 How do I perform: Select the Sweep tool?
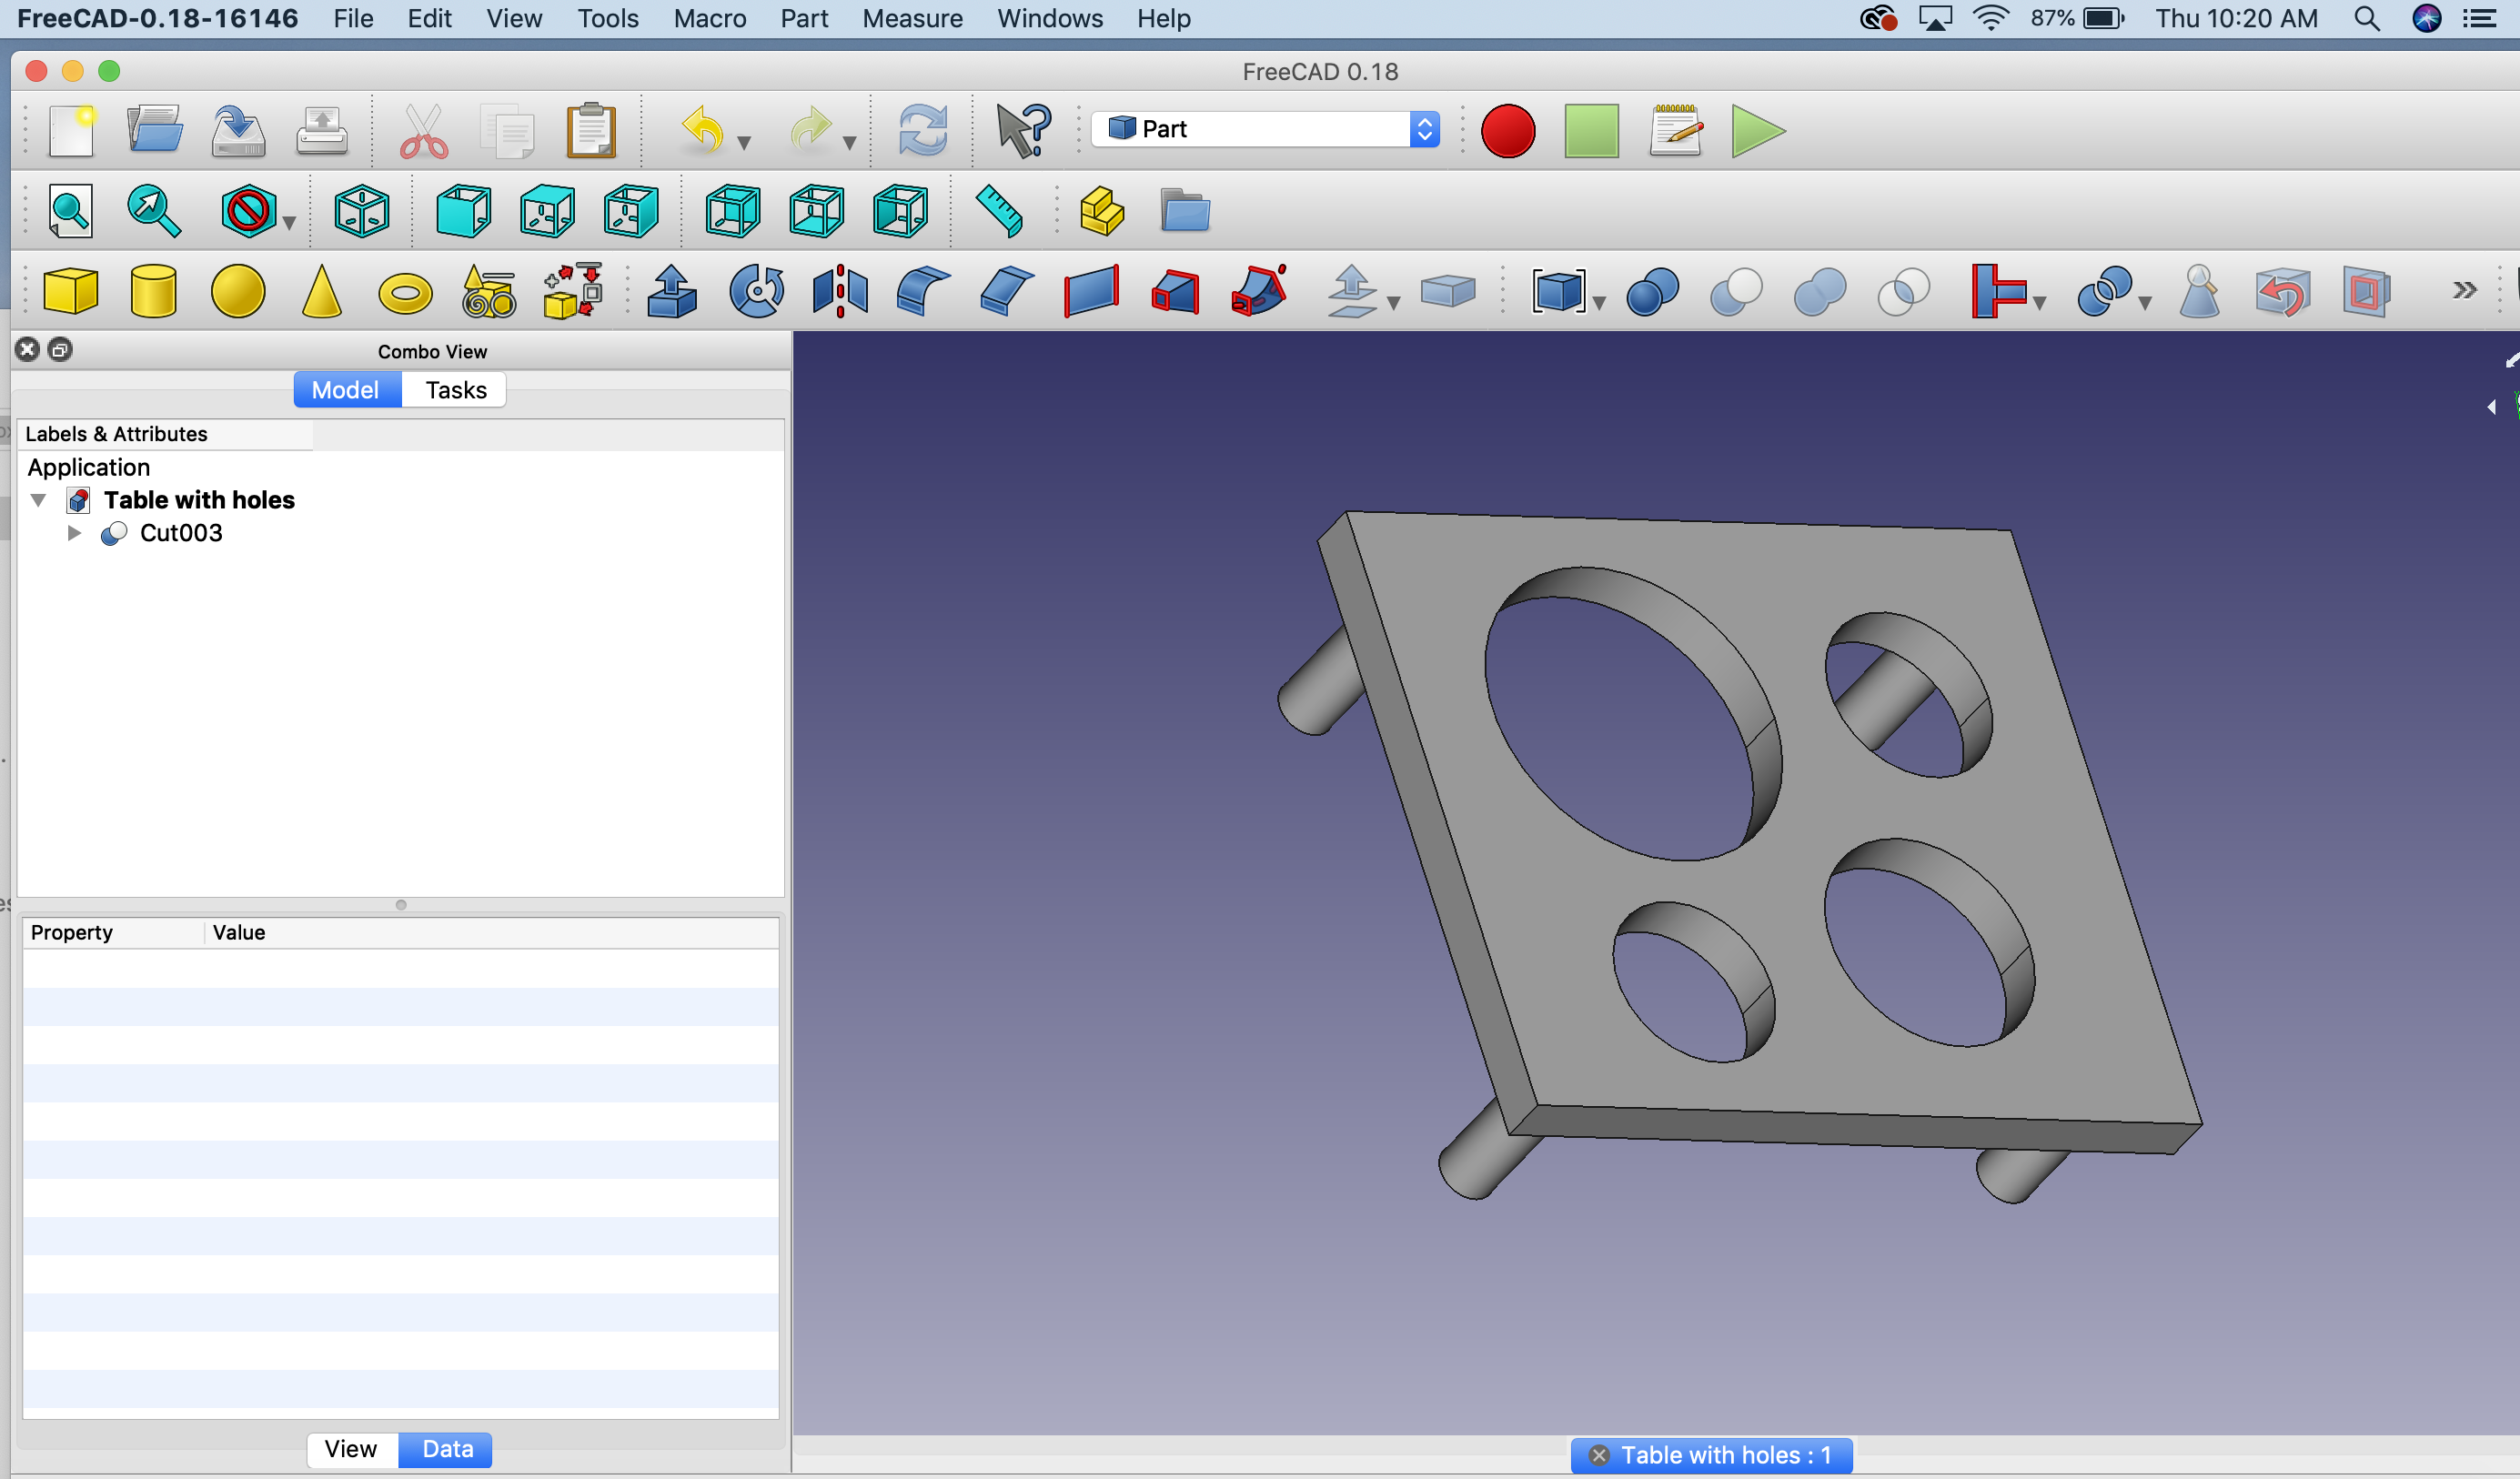coord(1259,292)
